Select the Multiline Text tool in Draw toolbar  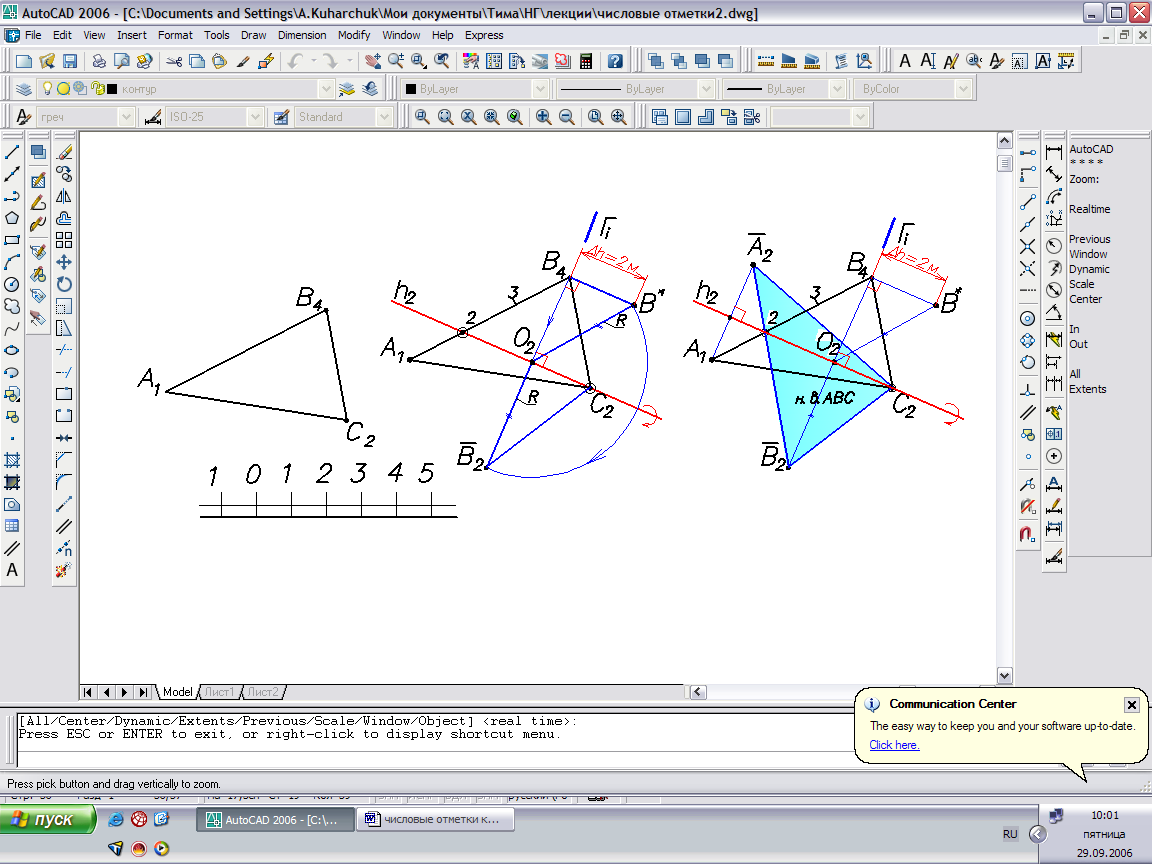[x=12, y=570]
